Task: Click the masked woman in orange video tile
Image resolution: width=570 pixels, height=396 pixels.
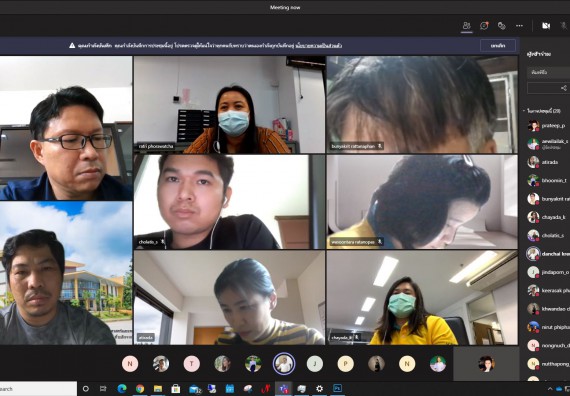Action: [229, 105]
